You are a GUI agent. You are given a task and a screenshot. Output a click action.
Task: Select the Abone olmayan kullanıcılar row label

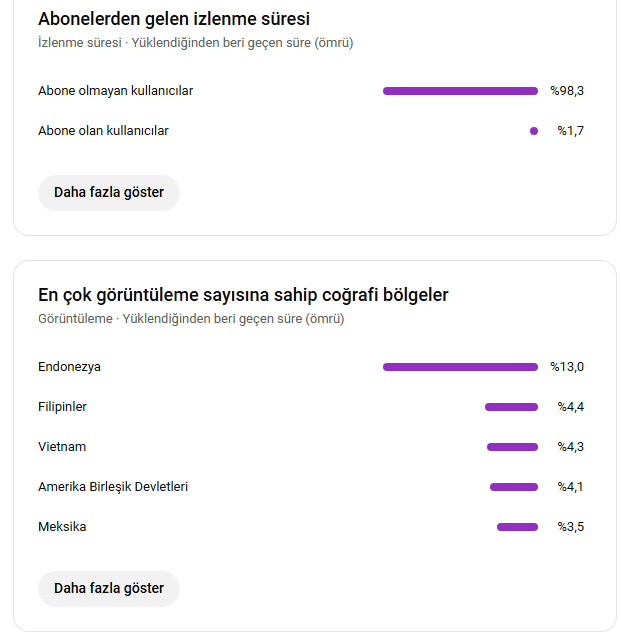[115, 90]
